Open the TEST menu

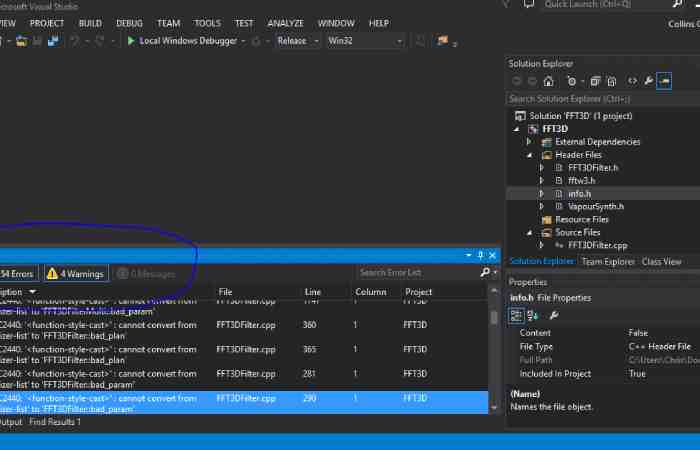(244, 23)
